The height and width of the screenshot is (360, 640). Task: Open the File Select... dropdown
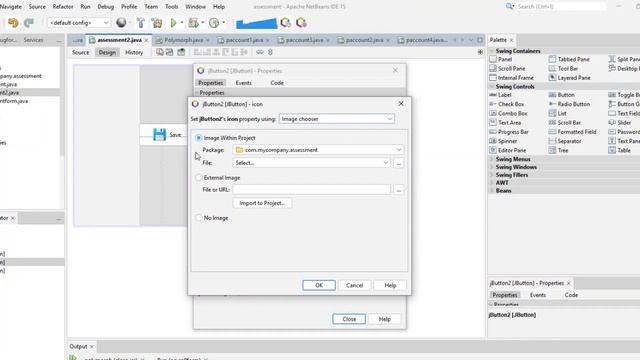pyautogui.click(x=311, y=162)
